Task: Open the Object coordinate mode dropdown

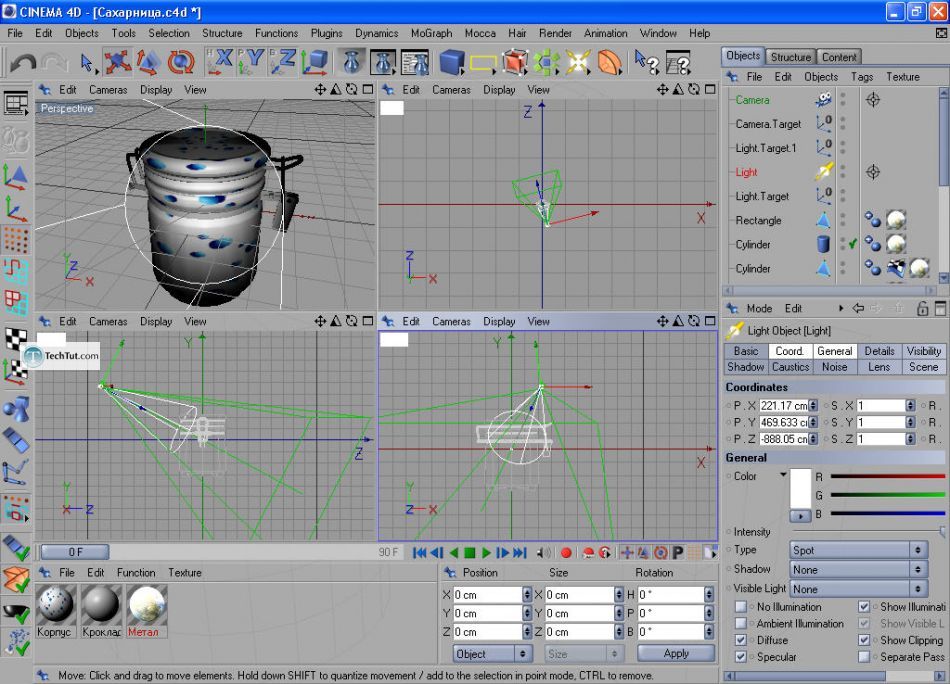Action: coord(492,653)
